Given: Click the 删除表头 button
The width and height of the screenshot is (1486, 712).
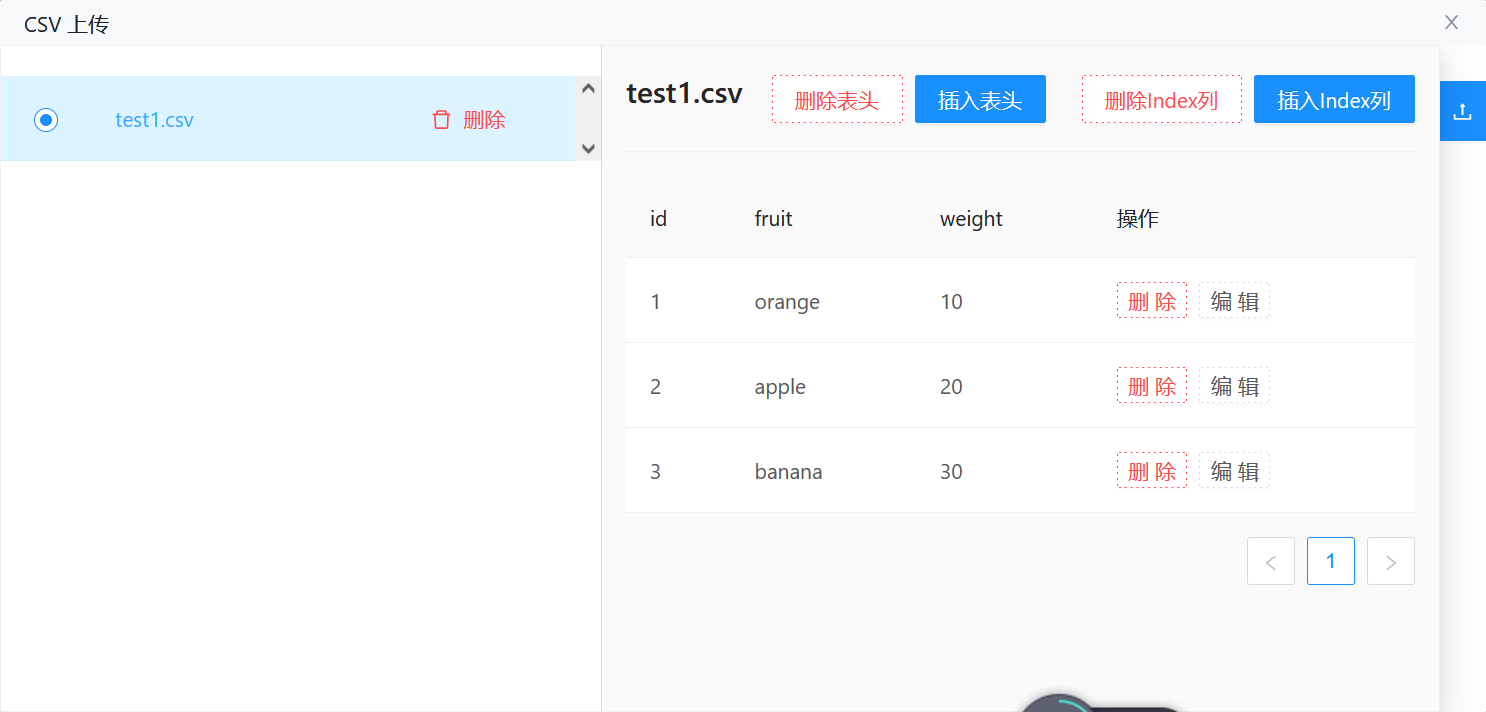Looking at the screenshot, I should (837, 100).
